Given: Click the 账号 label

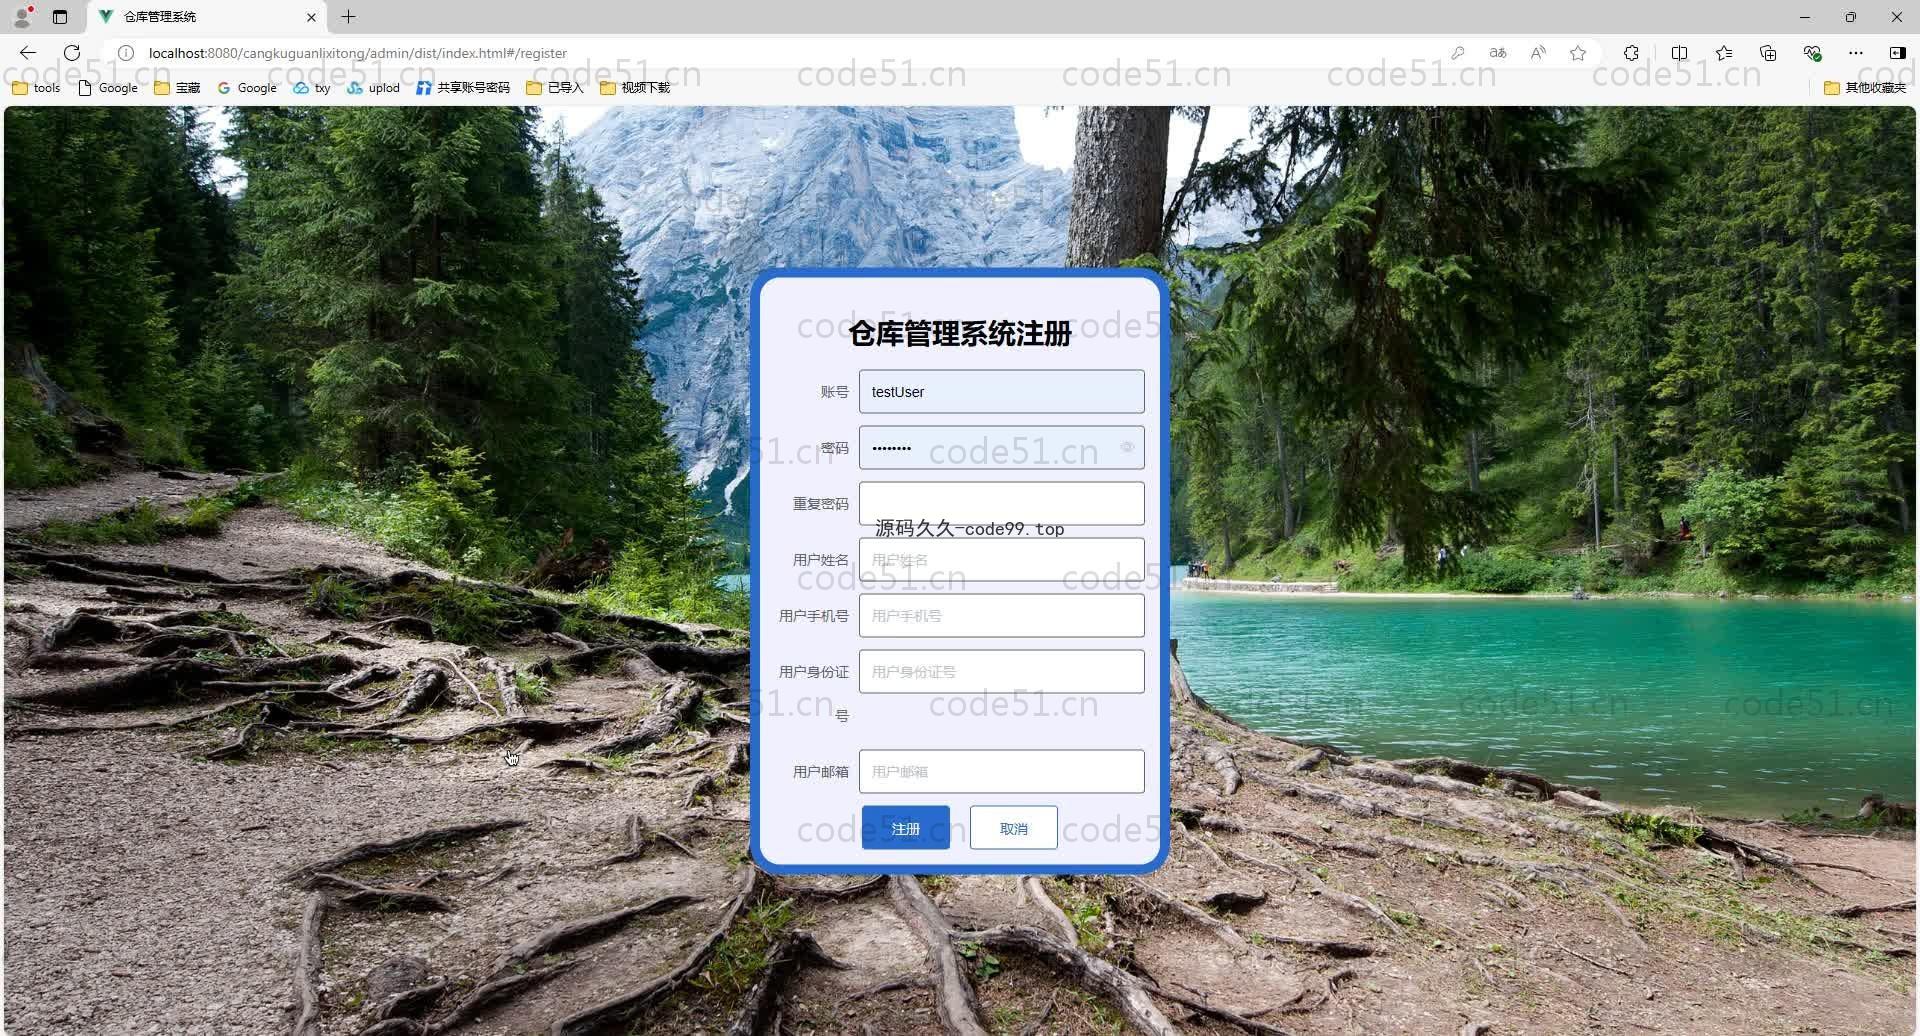Looking at the screenshot, I should (x=834, y=392).
